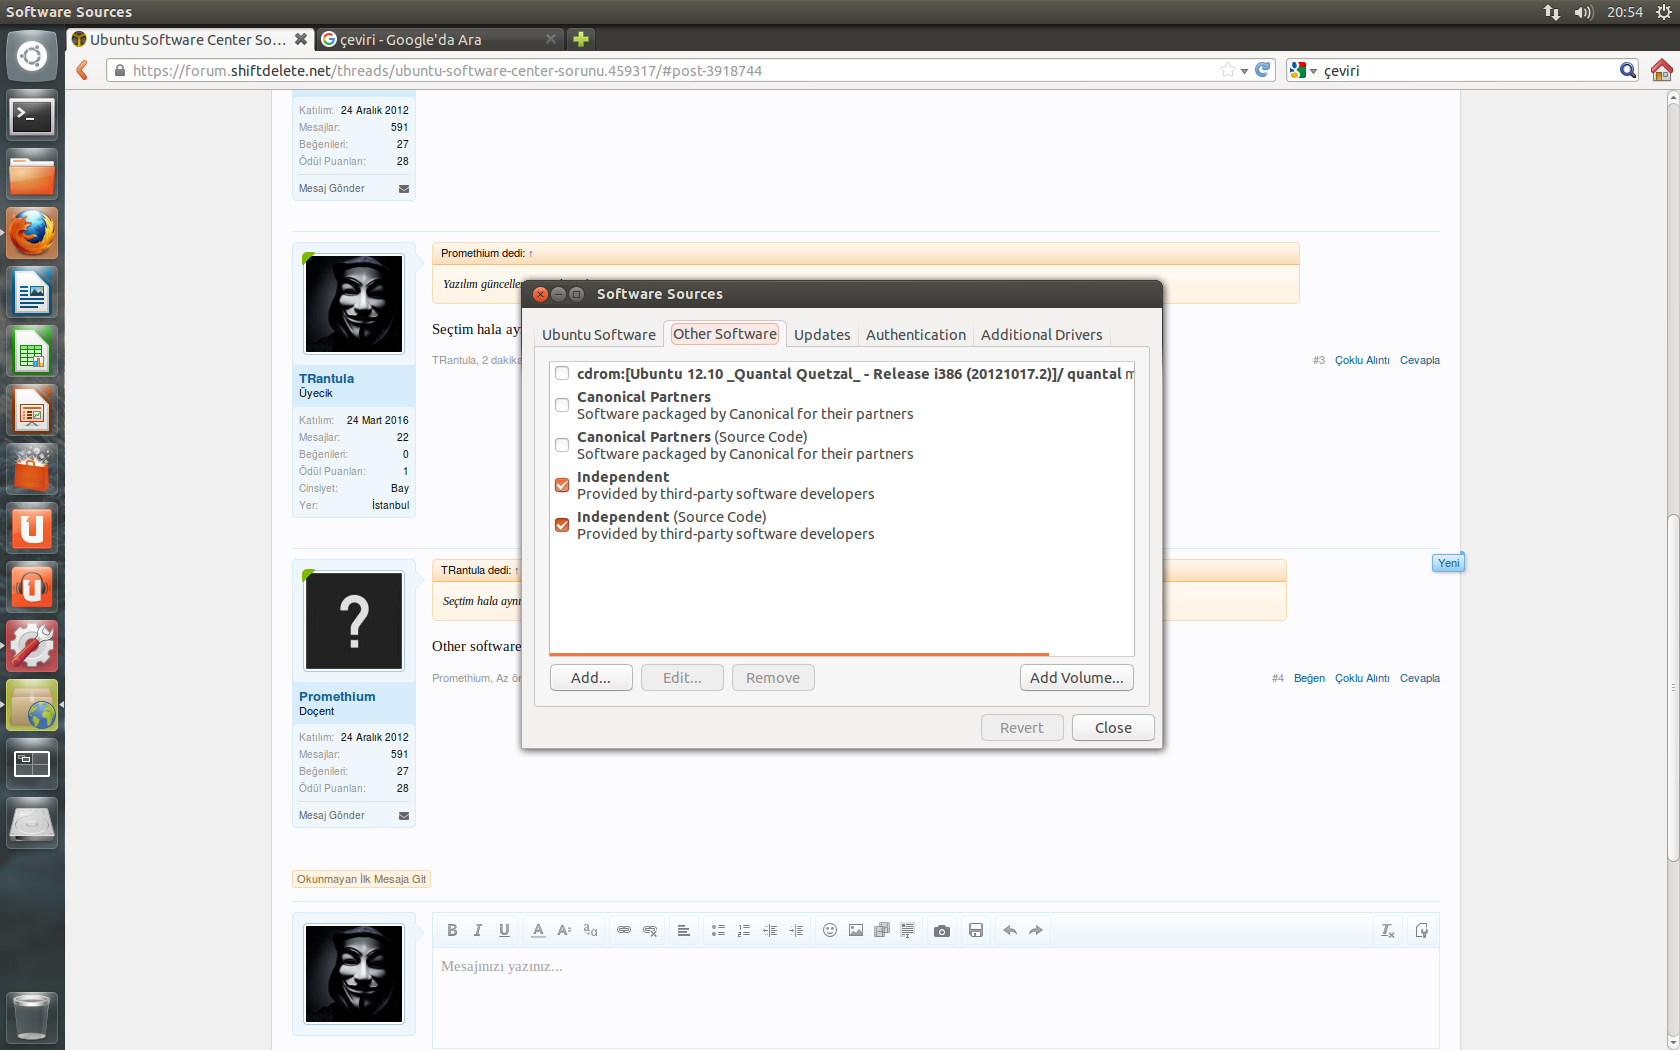Click Çoklu Alıntı on post #3
The height and width of the screenshot is (1050, 1680).
pos(1362,360)
